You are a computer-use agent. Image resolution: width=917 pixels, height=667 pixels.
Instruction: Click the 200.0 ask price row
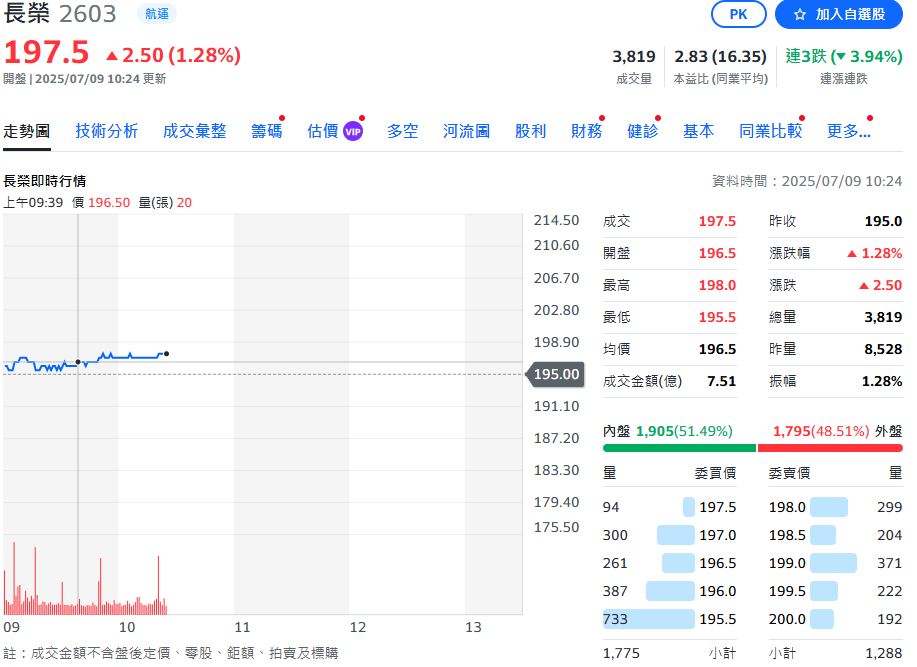[836, 619]
